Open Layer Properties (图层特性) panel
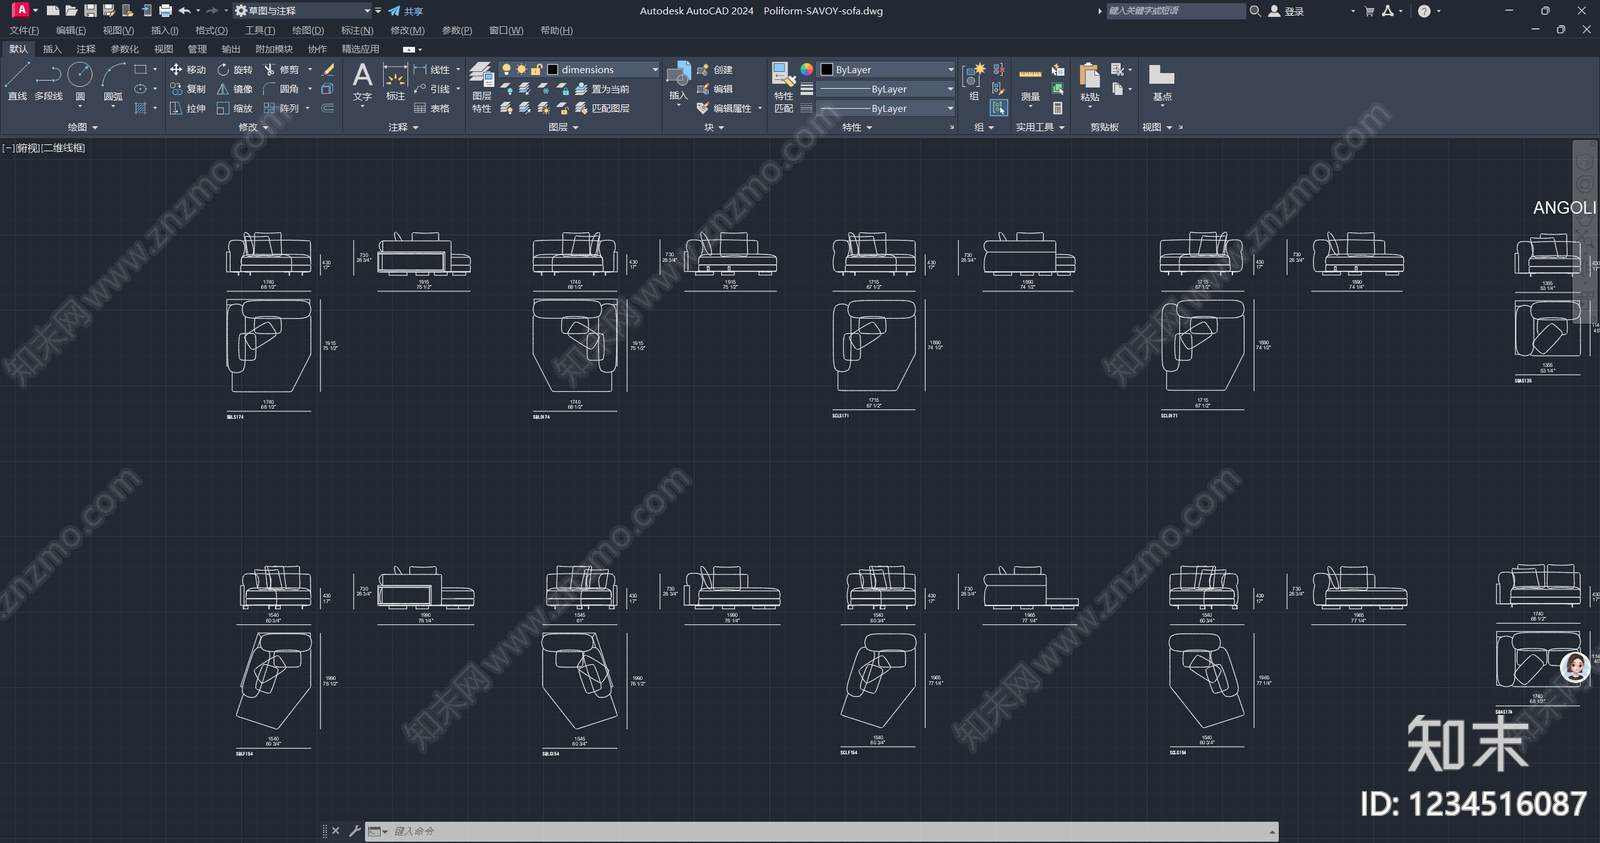This screenshot has height=843, width=1600. point(481,88)
